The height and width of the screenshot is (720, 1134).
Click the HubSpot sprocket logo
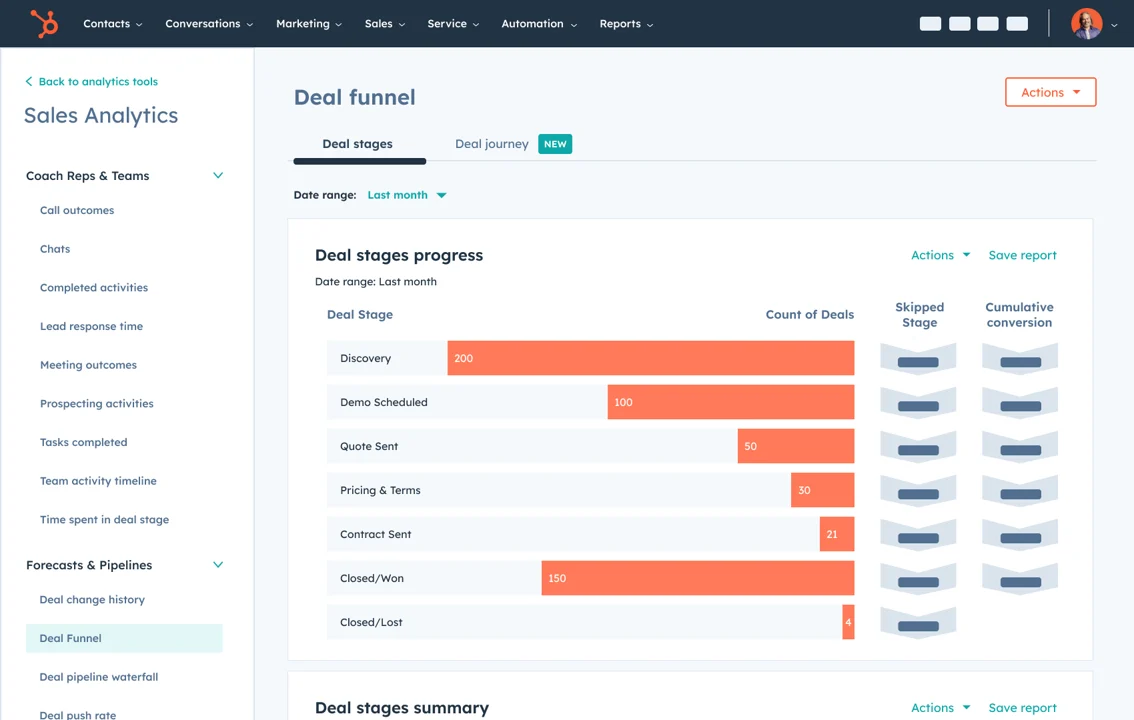(x=44, y=23)
